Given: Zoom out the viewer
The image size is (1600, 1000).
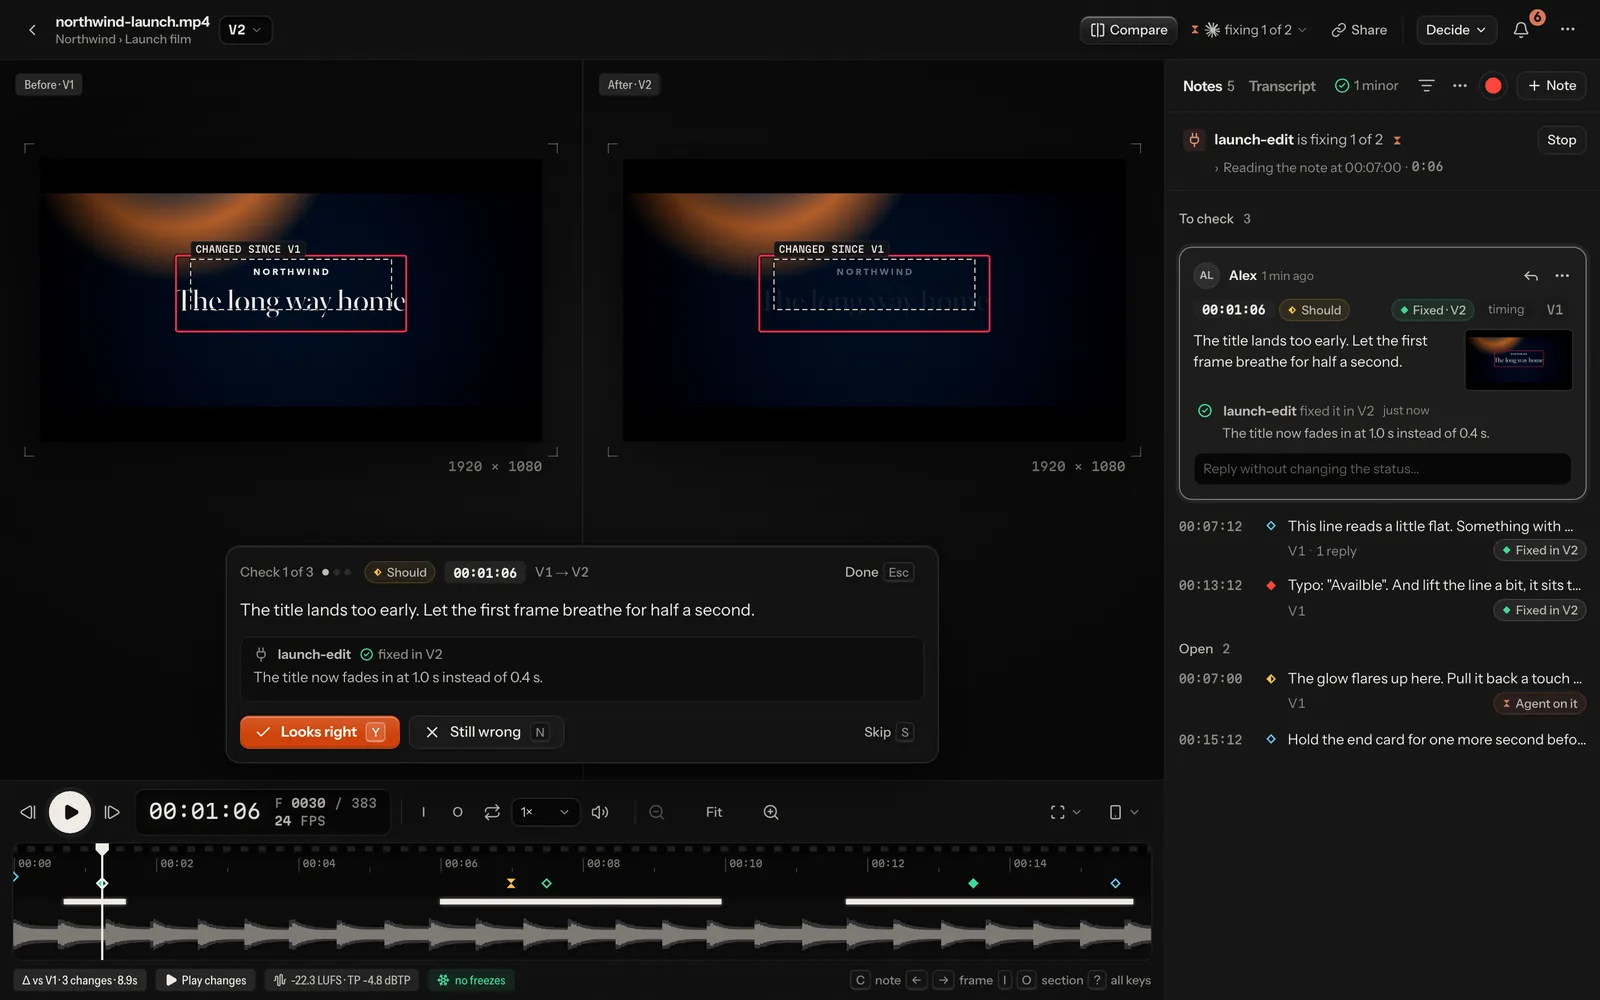Looking at the screenshot, I should (657, 812).
